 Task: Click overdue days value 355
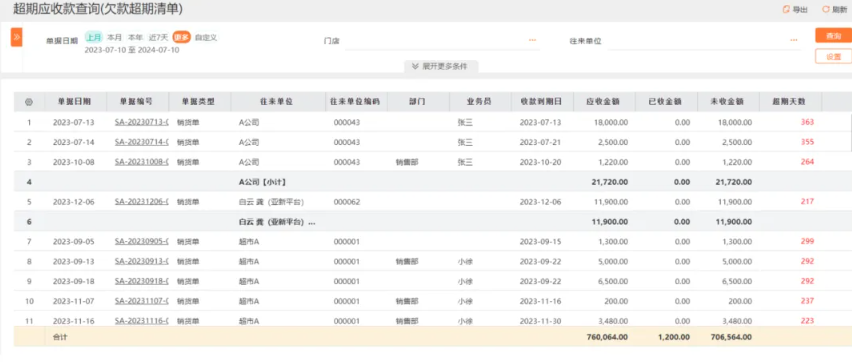tap(807, 142)
